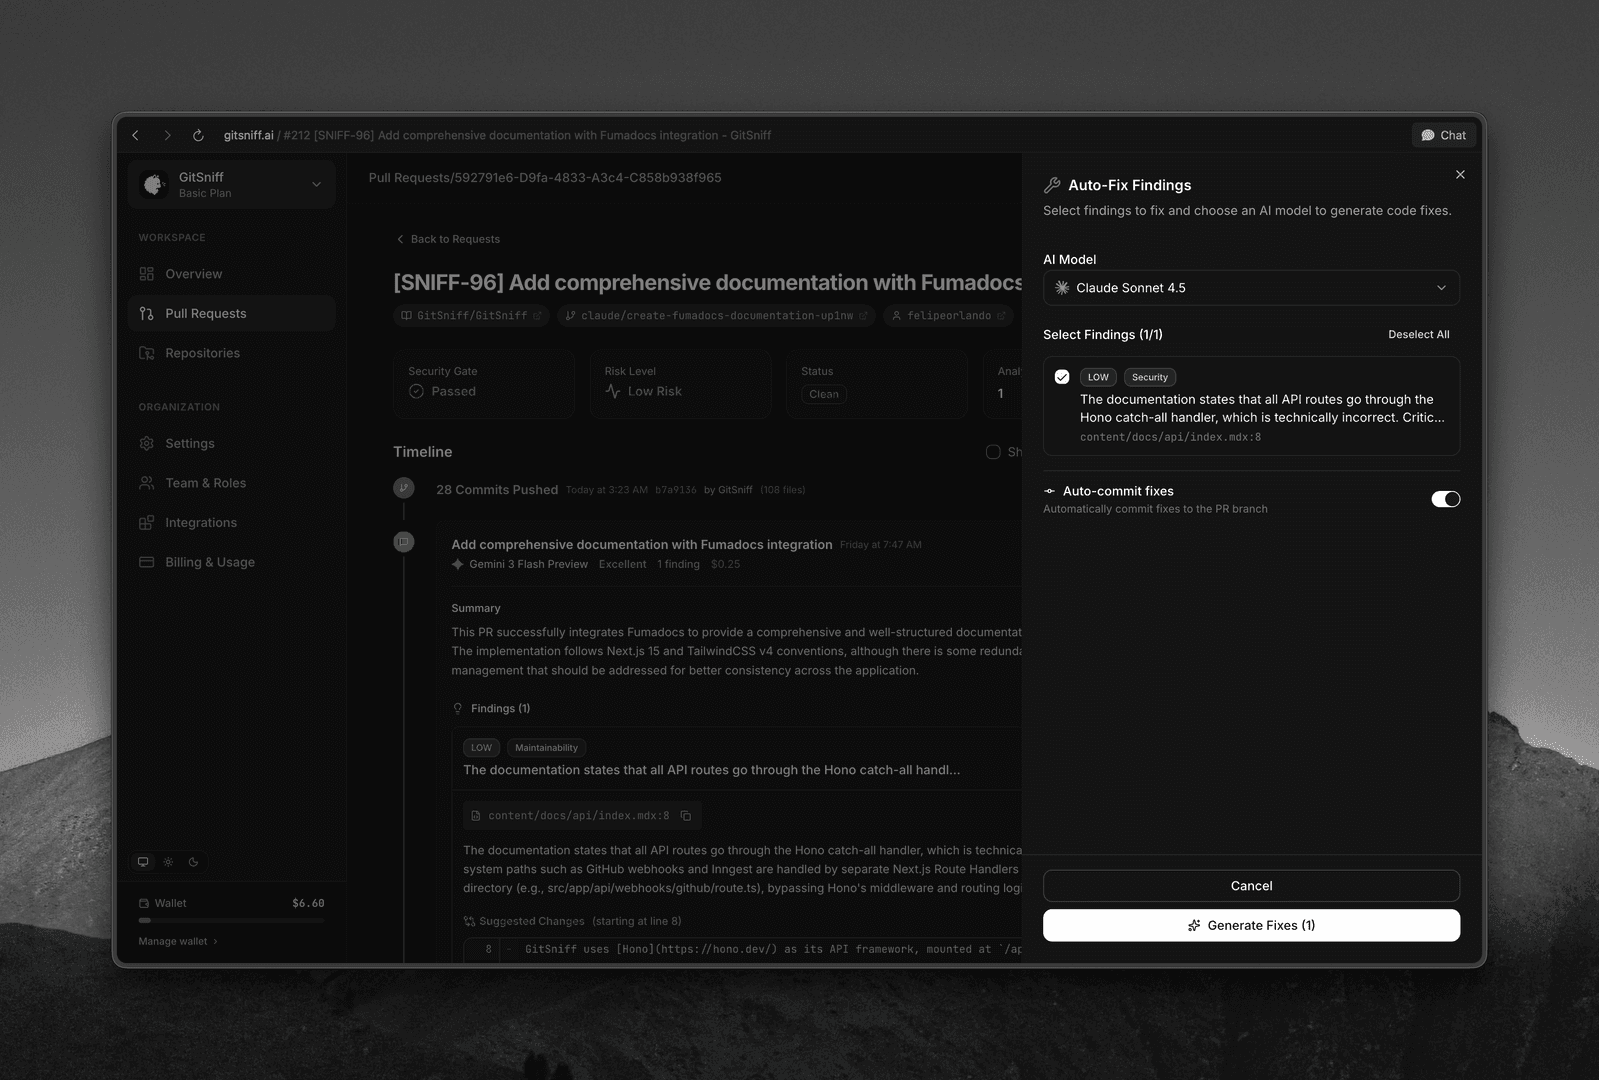Screen dimensions: 1599x1080
Task: Click the LOW tag in timeline finding
Action: click(x=481, y=747)
